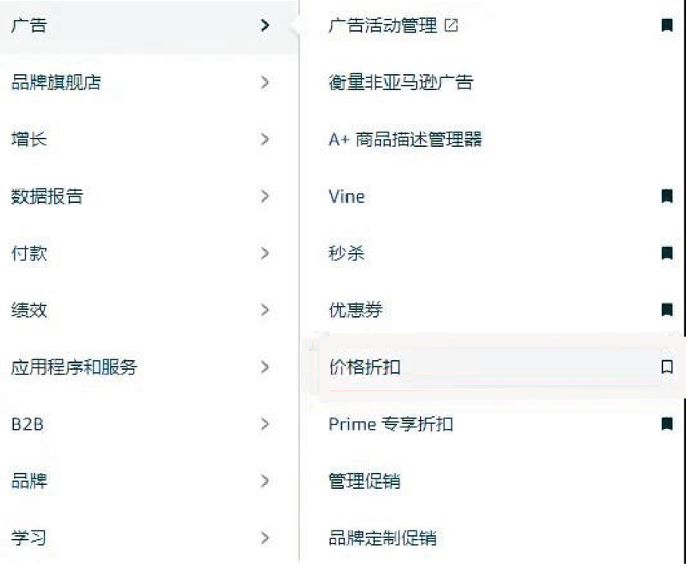Expand the 数据报告 submenu chevron
The width and height of the screenshot is (688, 569).
click(x=265, y=196)
